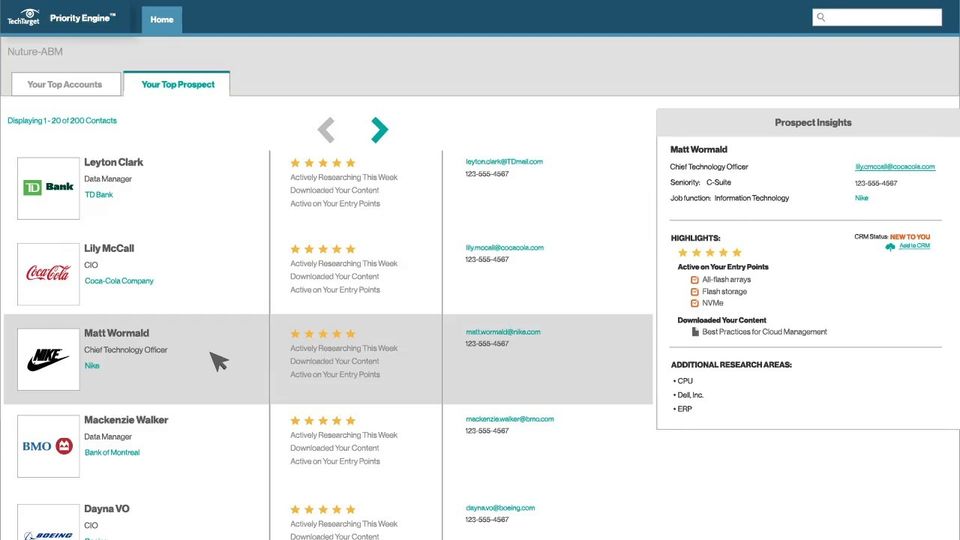Image resolution: width=960 pixels, height=540 pixels.
Task: Click the Coca-Cola logo thumbnail
Action: point(48,274)
